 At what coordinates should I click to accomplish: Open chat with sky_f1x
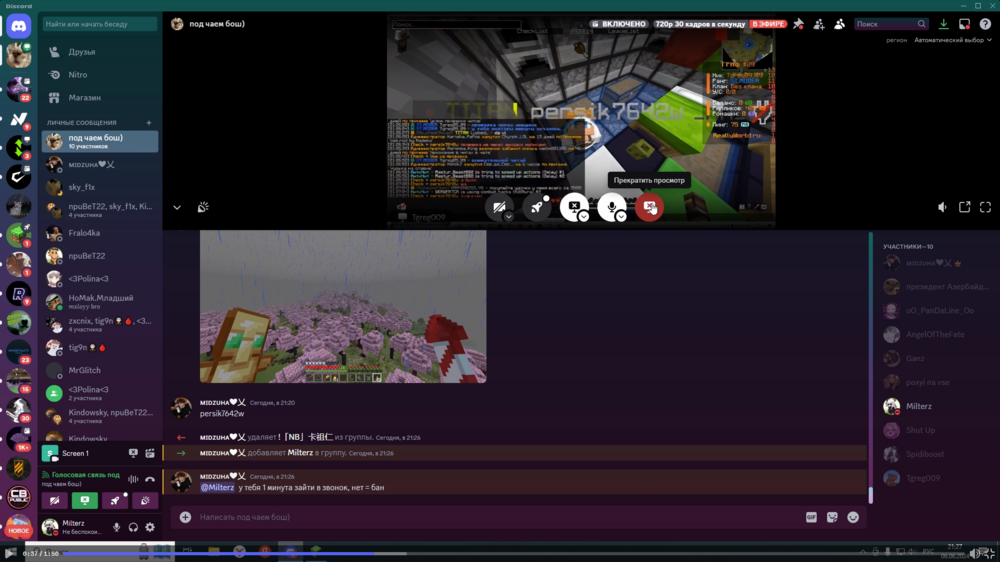point(100,188)
